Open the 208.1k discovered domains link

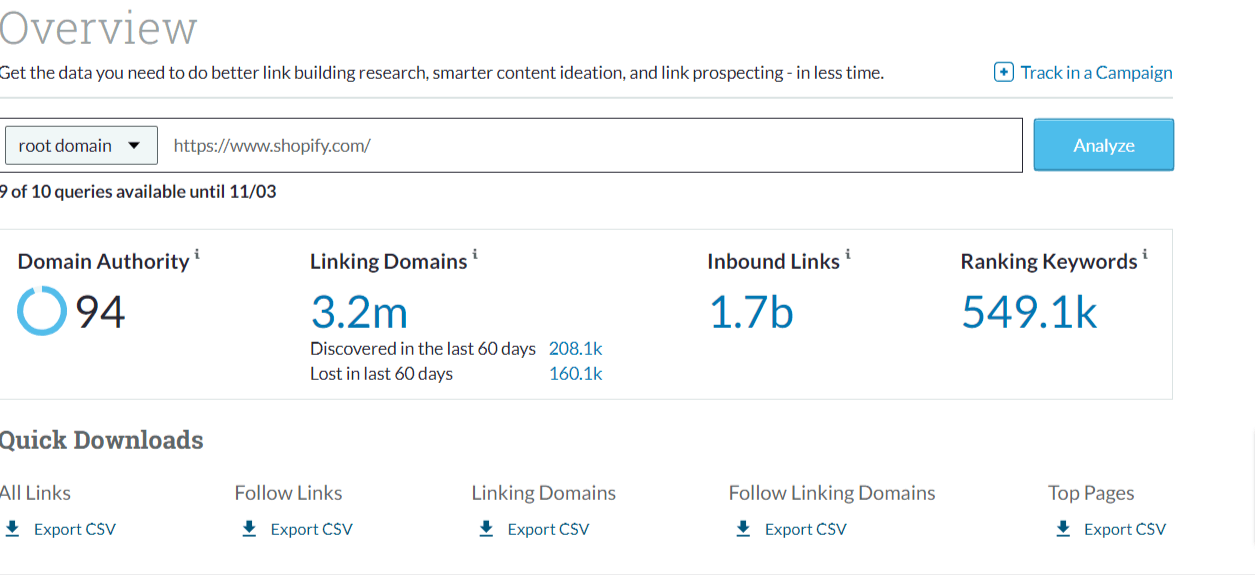[x=575, y=349]
